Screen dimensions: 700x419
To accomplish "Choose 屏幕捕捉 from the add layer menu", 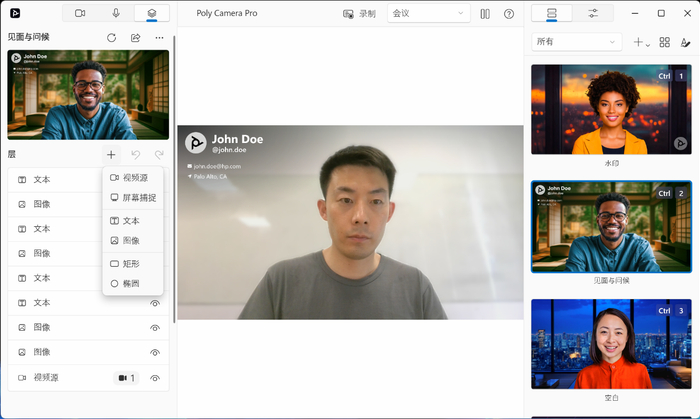I will pos(132,198).
